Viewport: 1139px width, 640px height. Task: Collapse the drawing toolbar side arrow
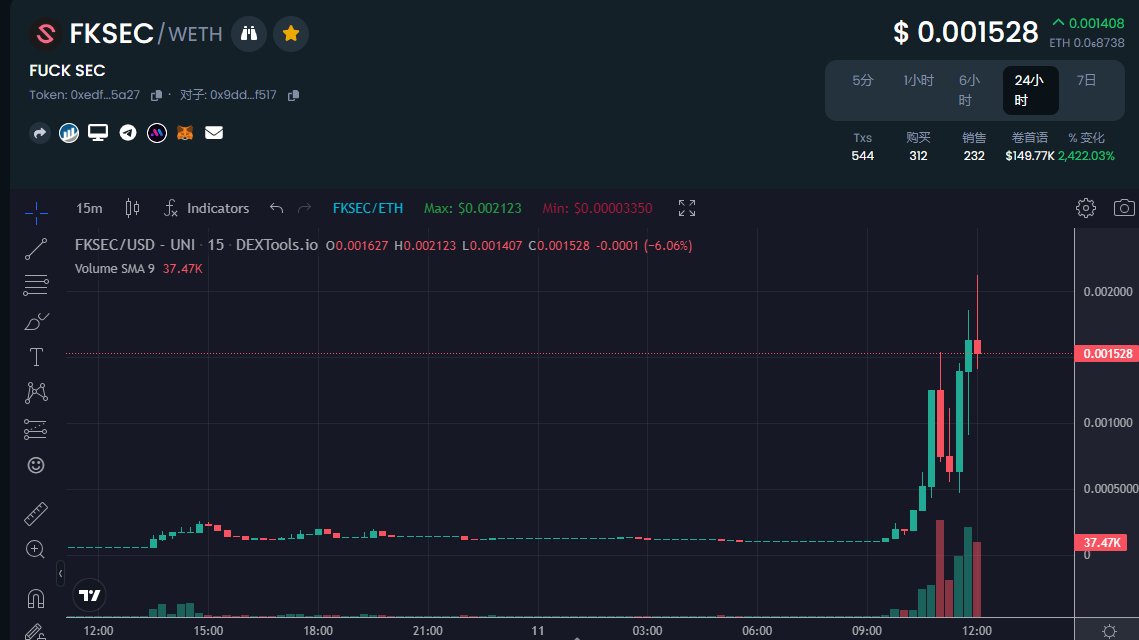pos(60,574)
